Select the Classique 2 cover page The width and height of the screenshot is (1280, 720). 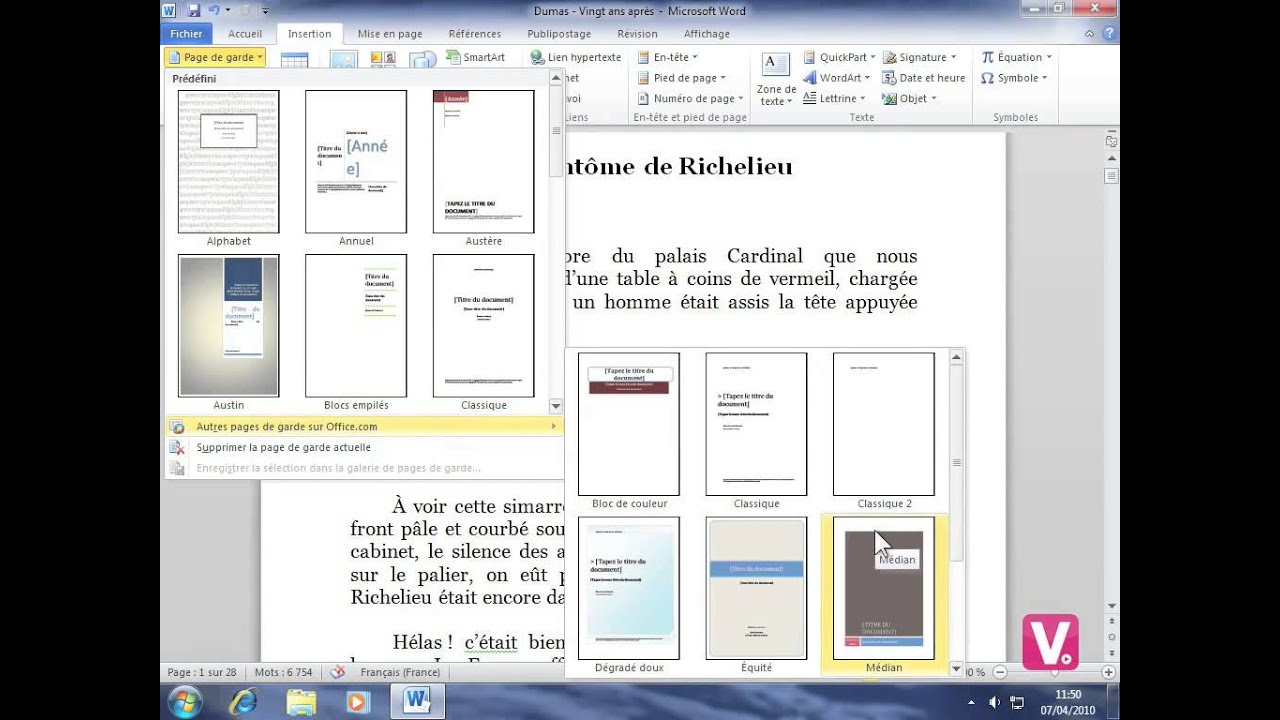(884, 424)
